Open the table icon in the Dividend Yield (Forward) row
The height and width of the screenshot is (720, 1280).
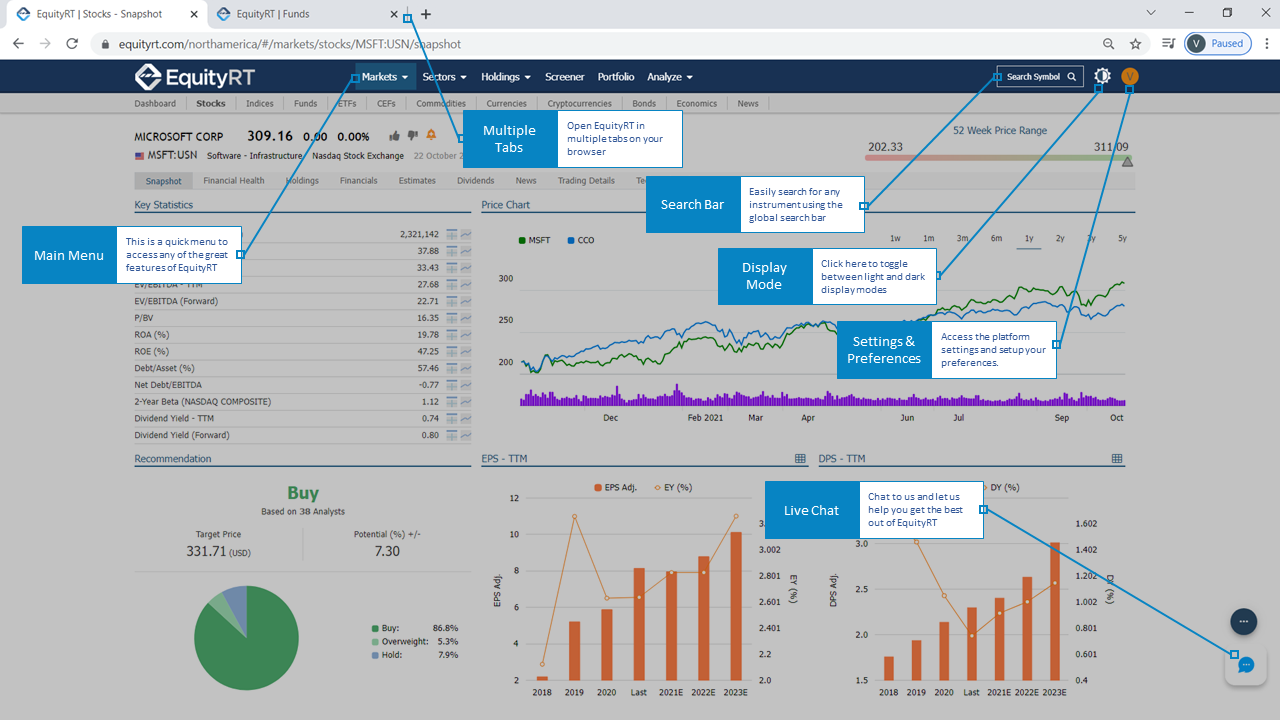(x=452, y=436)
